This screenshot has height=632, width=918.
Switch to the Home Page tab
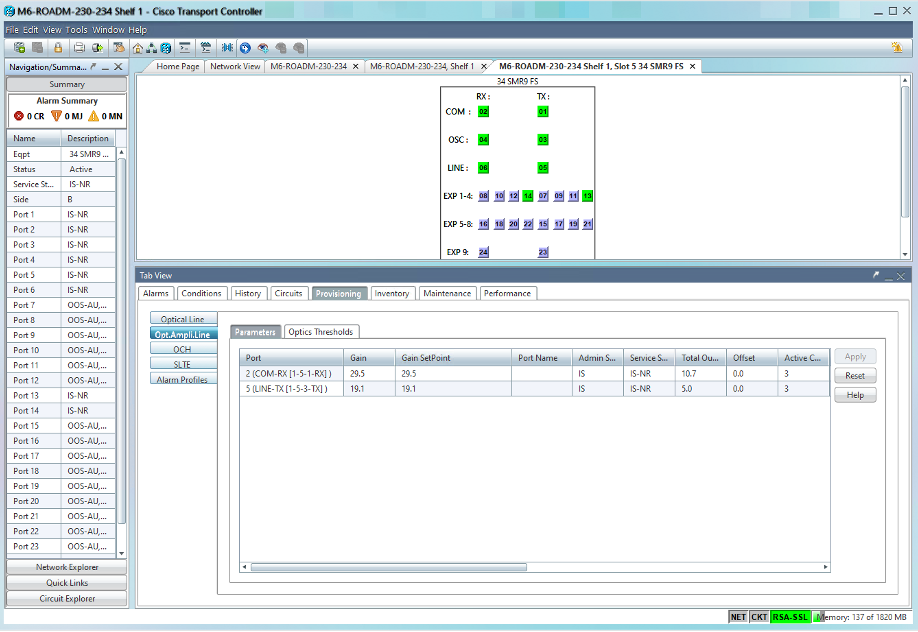pos(177,67)
